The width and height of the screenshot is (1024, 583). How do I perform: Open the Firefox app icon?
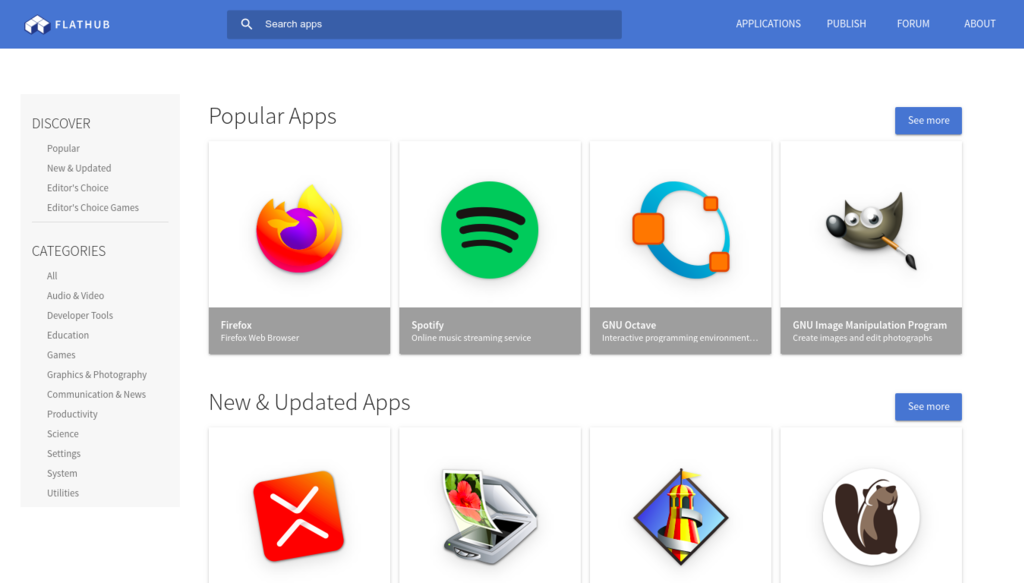(x=299, y=229)
